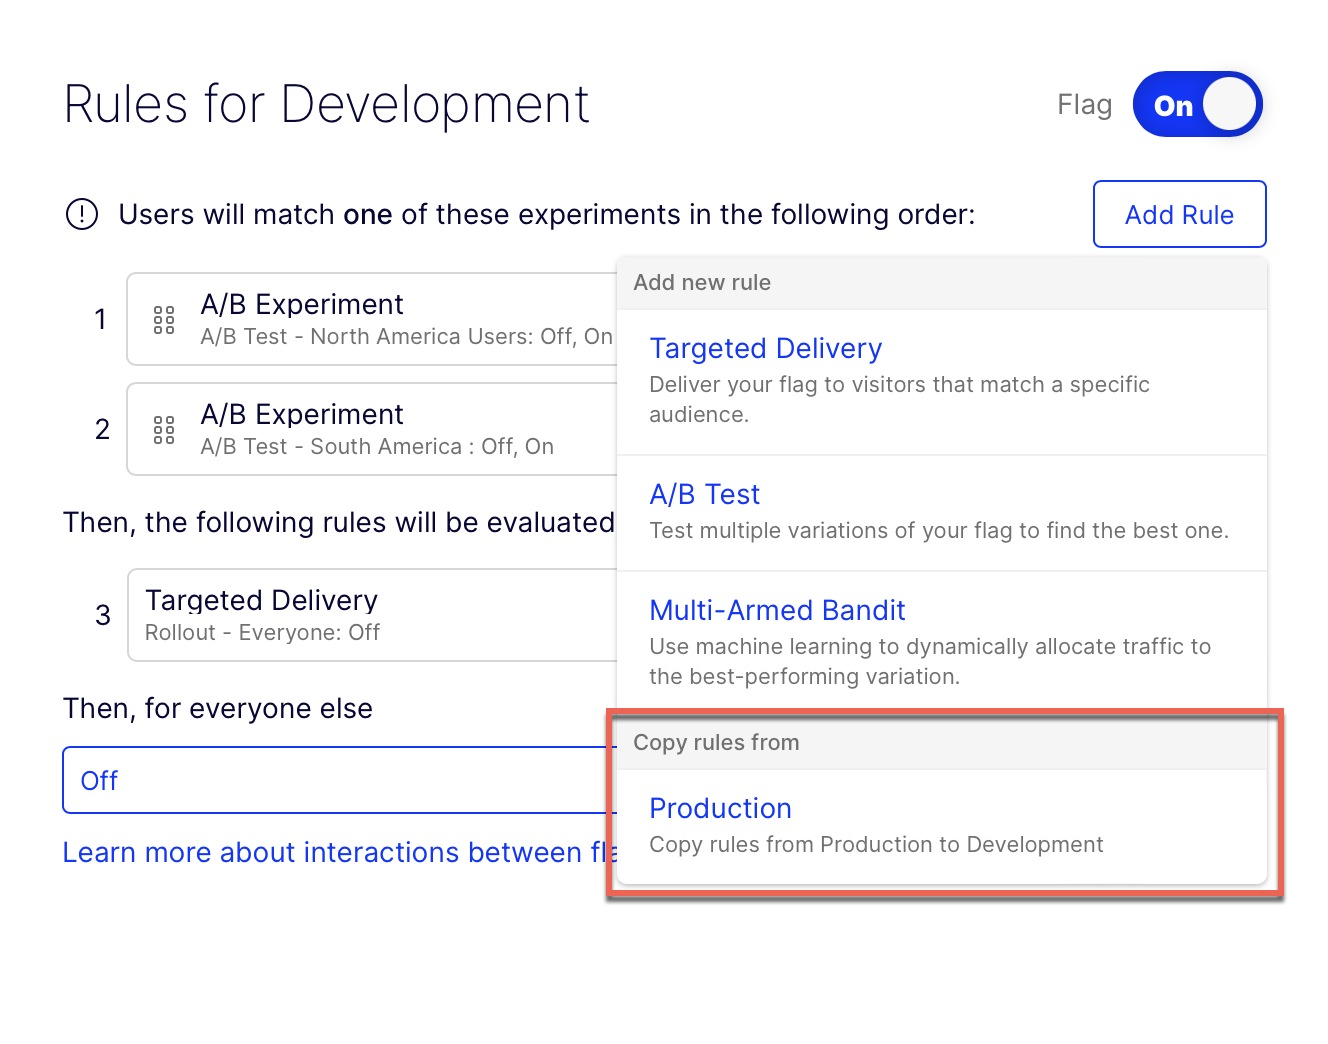Open Learn more about interactions link

click(x=340, y=852)
